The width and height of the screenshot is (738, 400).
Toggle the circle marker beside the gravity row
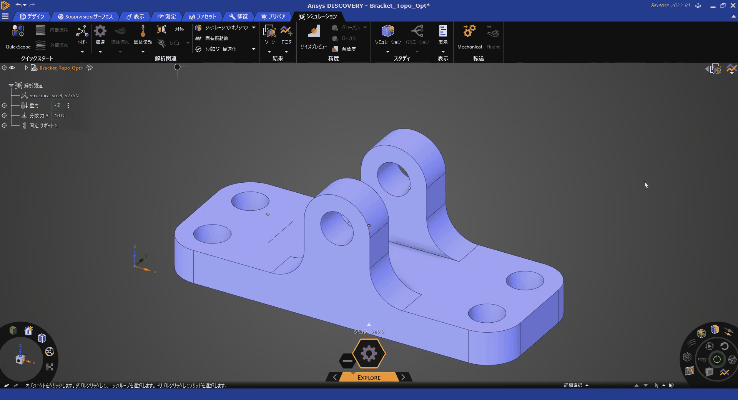[x=4, y=105]
